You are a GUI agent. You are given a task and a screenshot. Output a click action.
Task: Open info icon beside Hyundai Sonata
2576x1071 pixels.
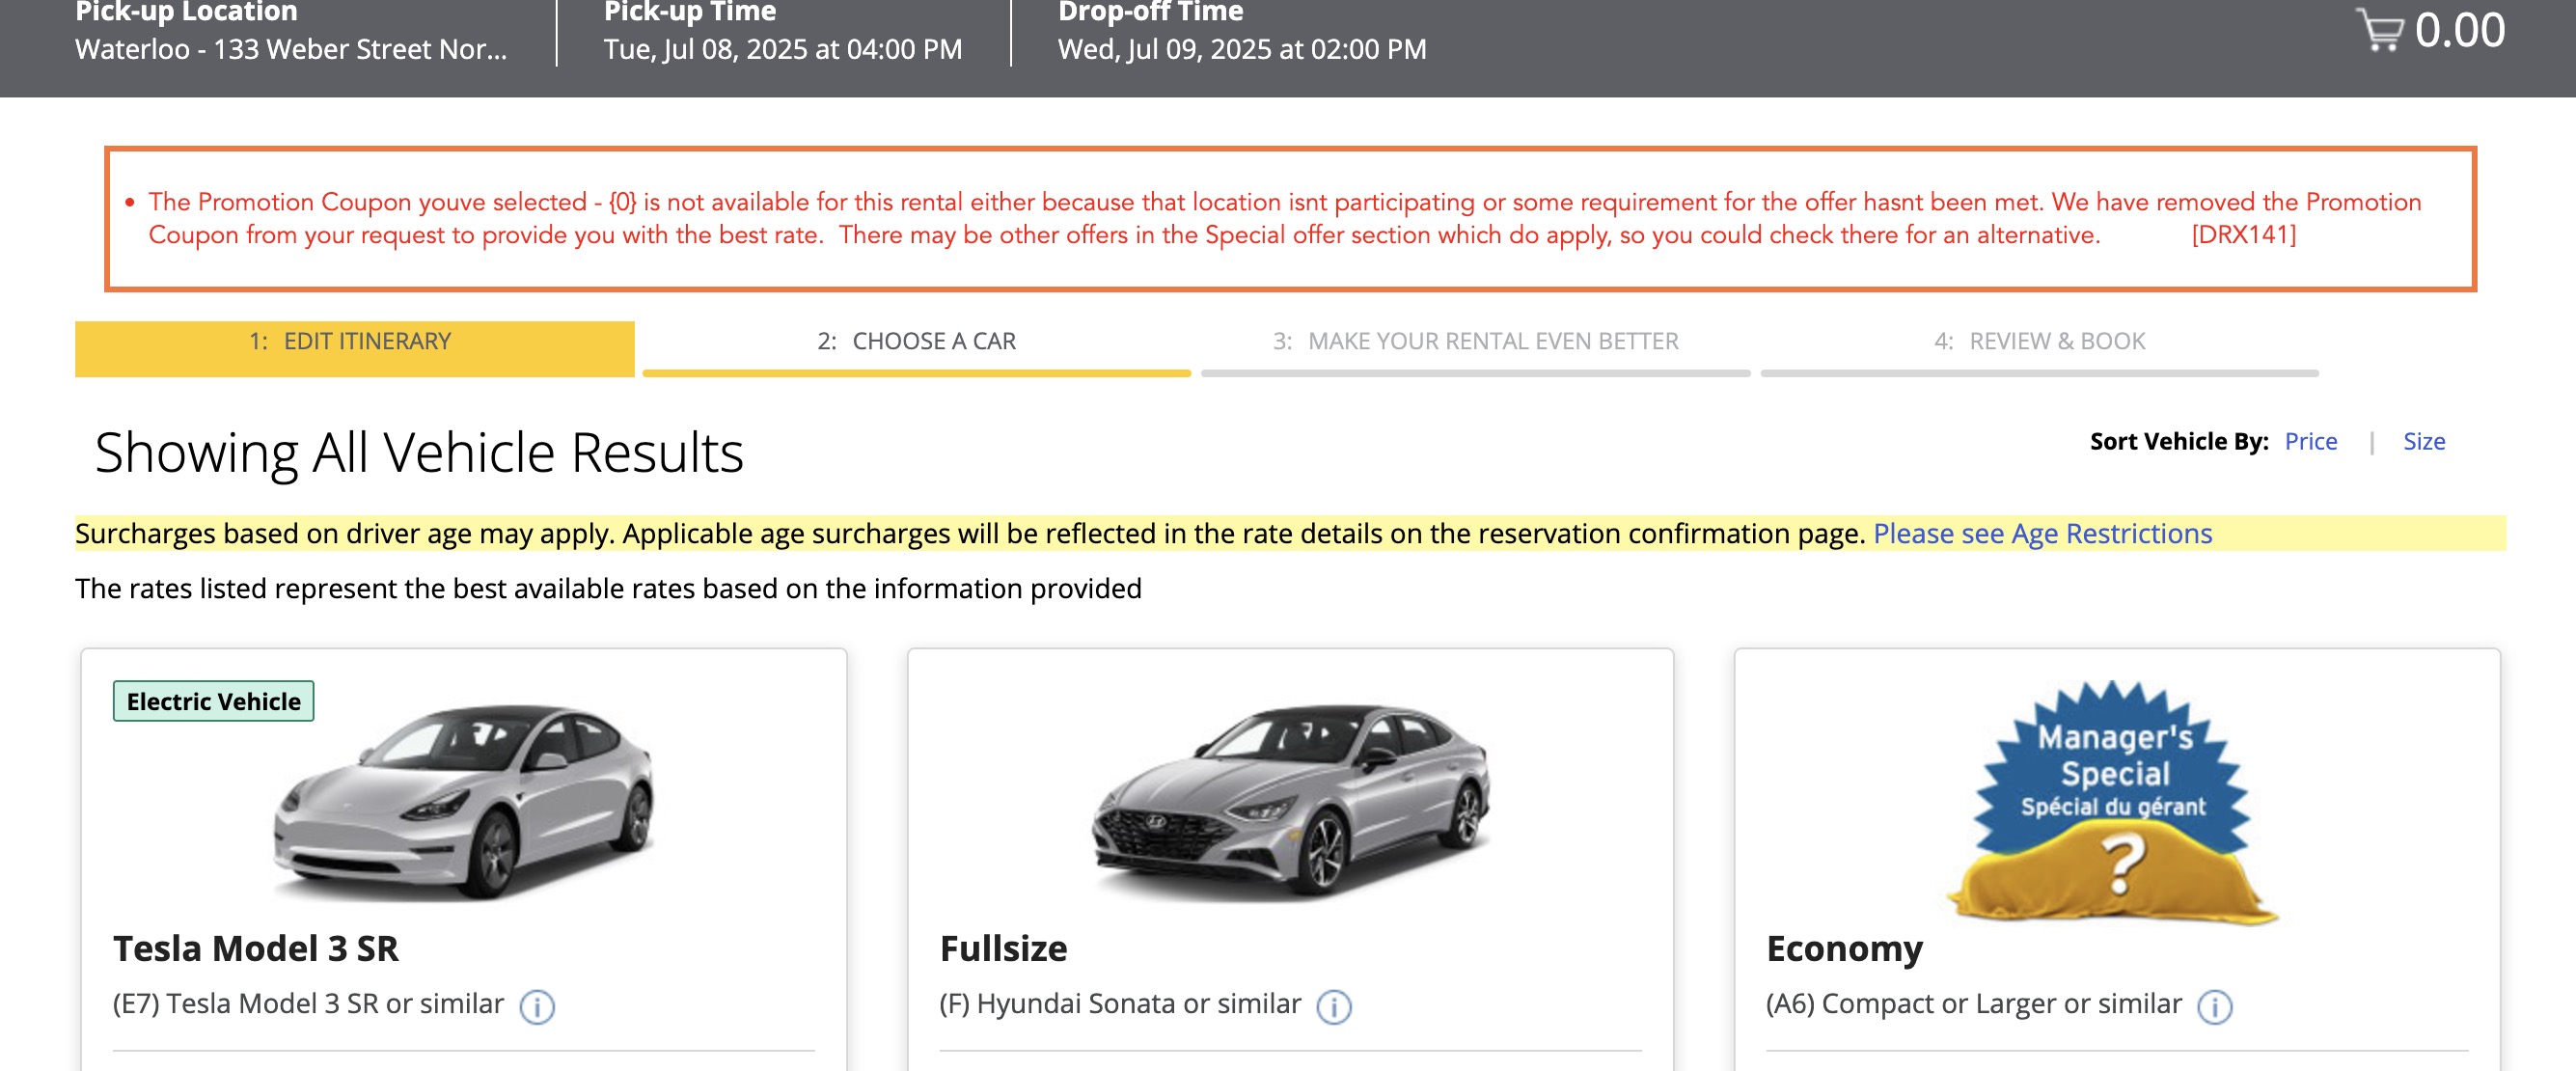coord(1333,1006)
